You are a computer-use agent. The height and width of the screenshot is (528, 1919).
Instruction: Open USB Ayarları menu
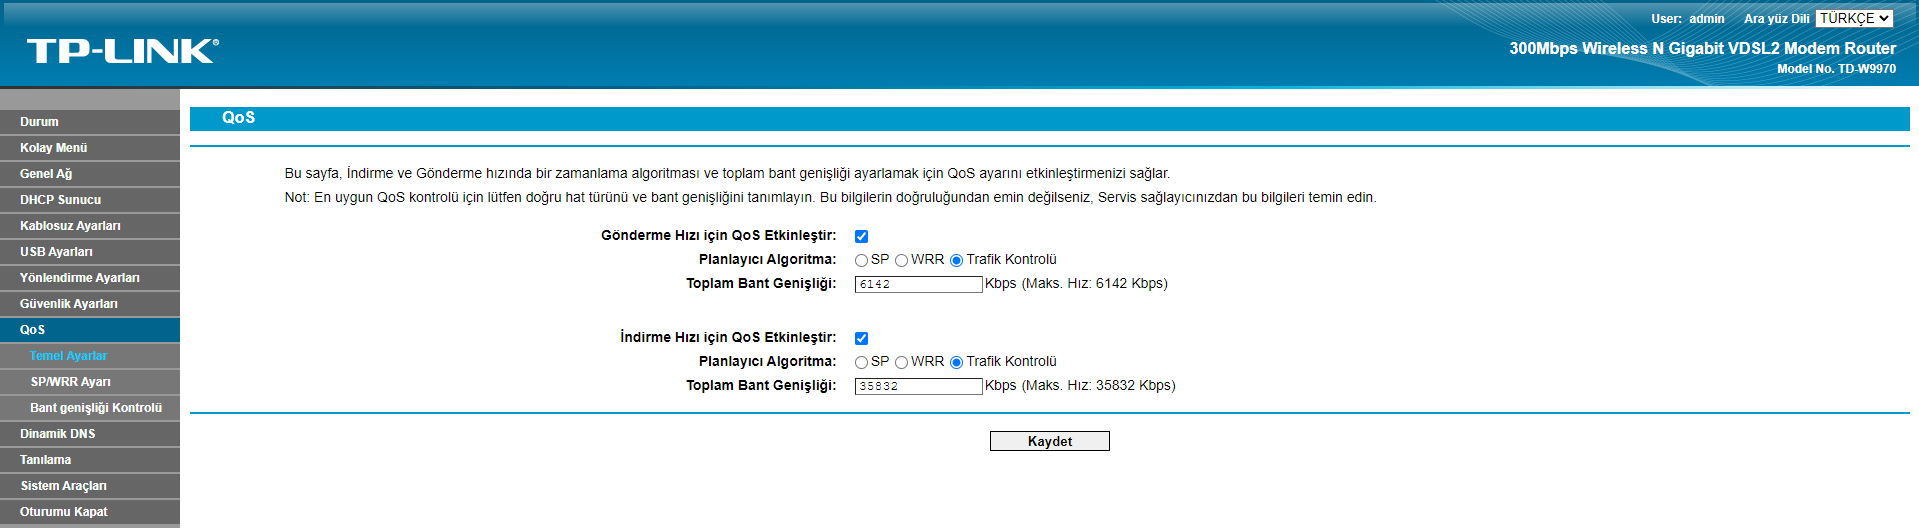[90, 252]
